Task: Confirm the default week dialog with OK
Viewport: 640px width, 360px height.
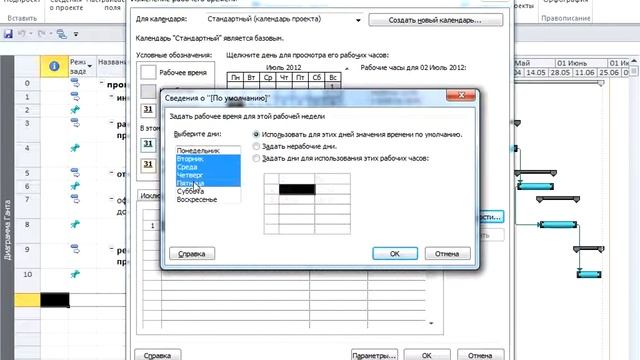Action: tap(395, 253)
